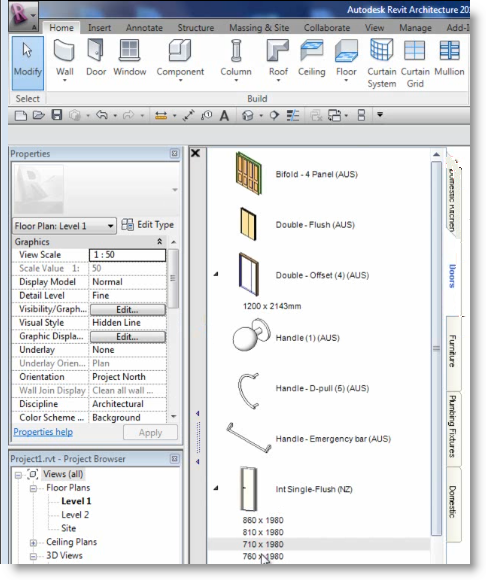This screenshot has height=580, width=486.
Task: Select the Component tool icon
Action: click(180, 51)
